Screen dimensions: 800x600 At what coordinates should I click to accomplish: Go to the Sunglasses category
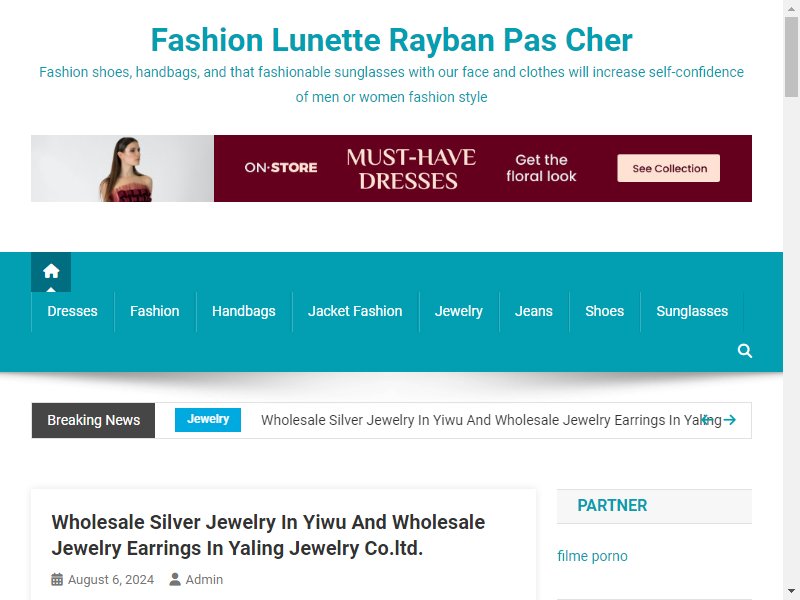coord(692,311)
